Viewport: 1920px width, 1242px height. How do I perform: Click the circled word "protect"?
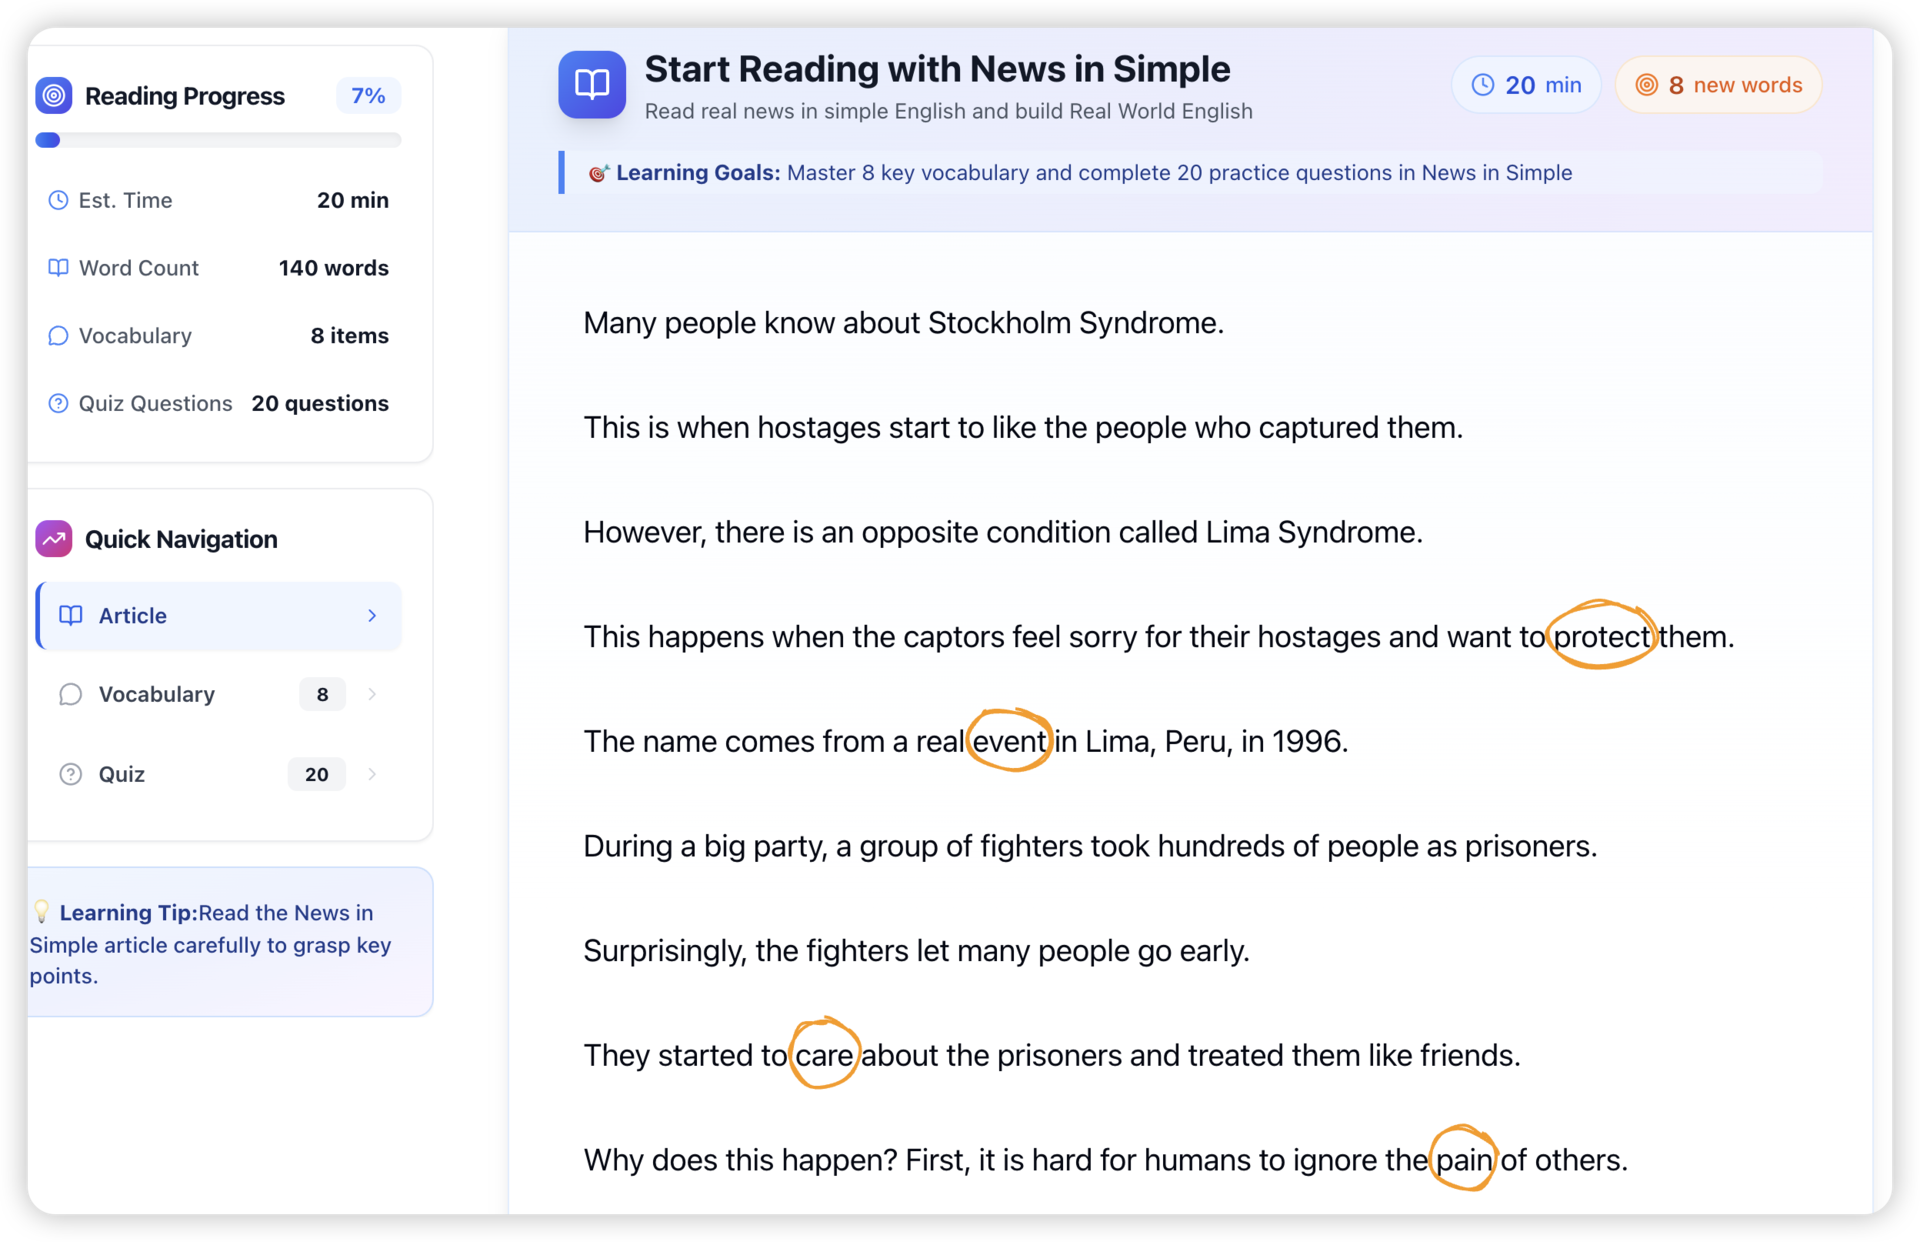1601,636
